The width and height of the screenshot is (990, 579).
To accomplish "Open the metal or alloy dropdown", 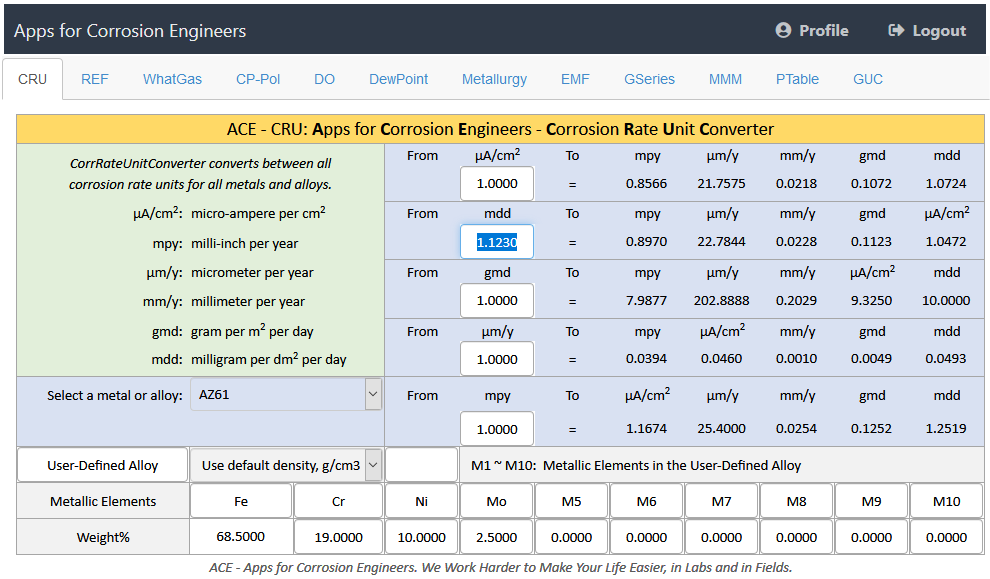I will coord(286,395).
